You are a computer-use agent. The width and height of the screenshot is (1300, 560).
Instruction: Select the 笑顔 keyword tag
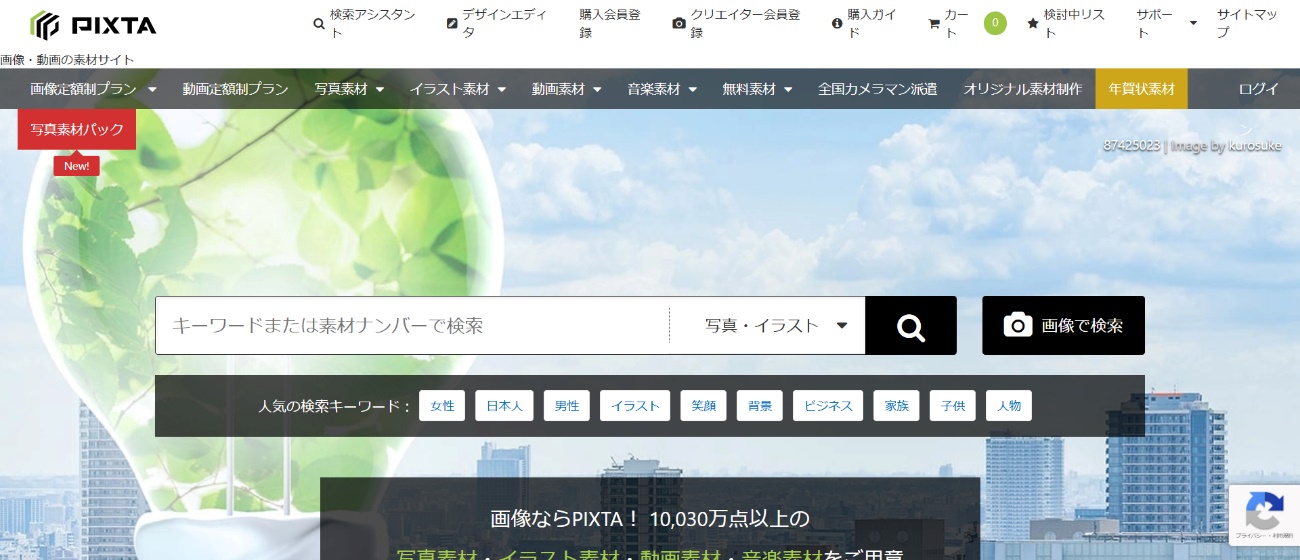[x=703, y=406]
